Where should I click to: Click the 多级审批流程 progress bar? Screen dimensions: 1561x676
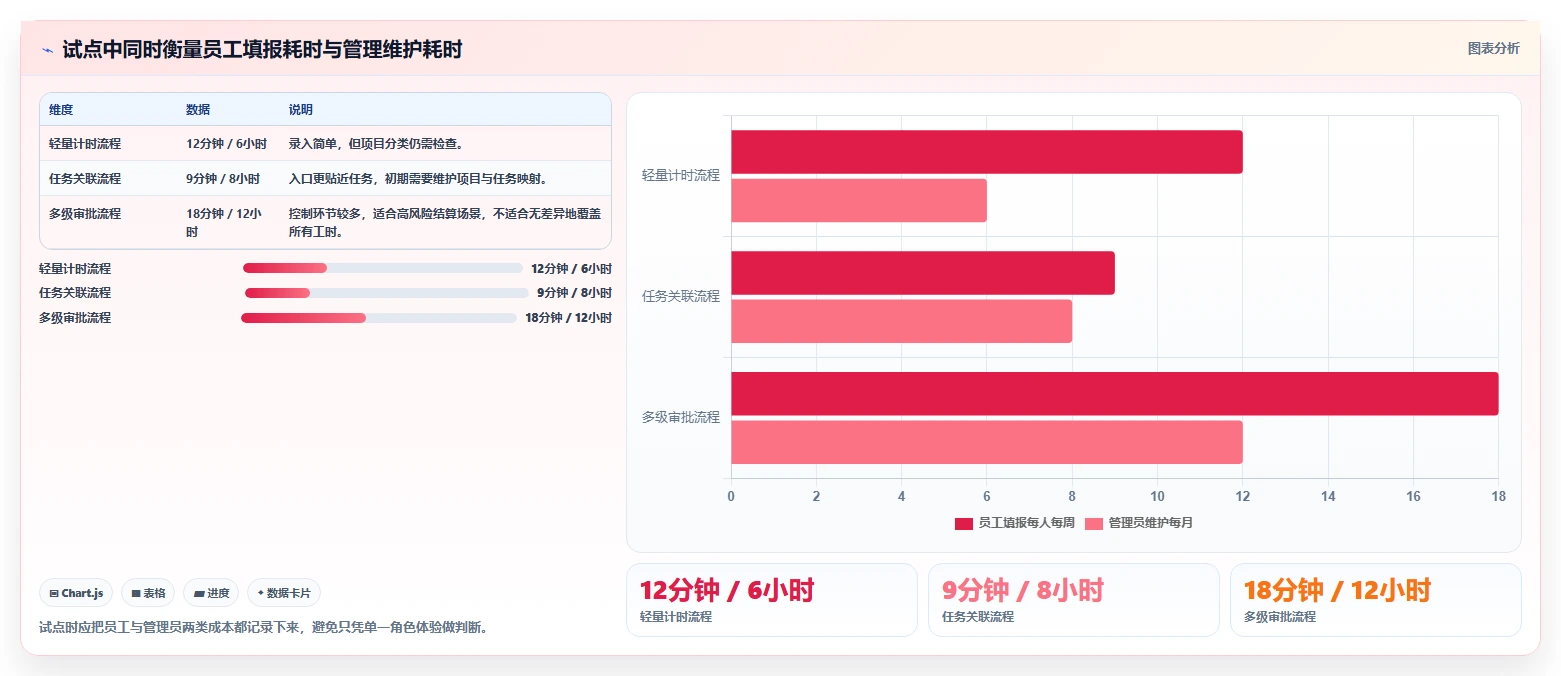(x=379, y=318)
